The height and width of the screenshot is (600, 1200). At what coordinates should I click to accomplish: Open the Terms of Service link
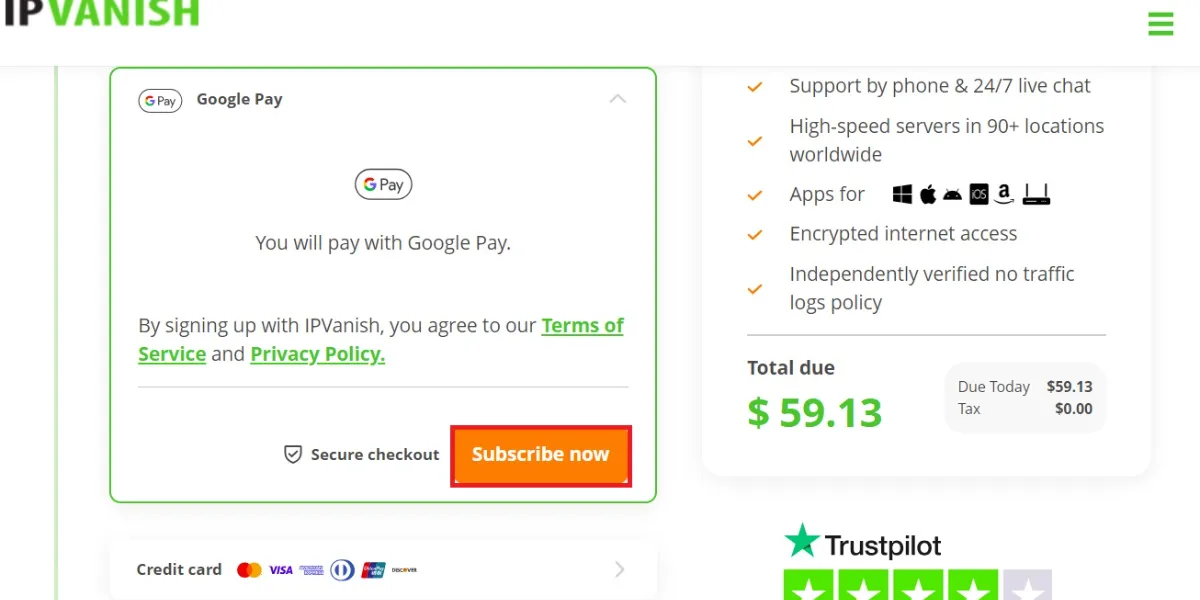click(381, 340)
